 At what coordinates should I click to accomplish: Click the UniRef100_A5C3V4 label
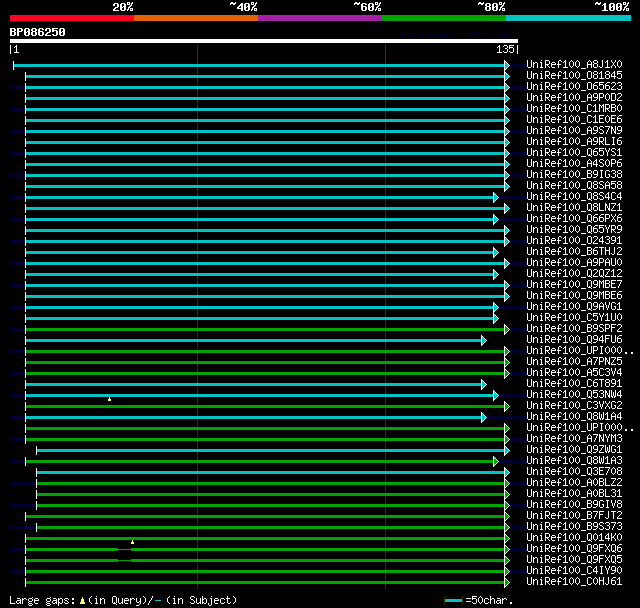point(574,373)
